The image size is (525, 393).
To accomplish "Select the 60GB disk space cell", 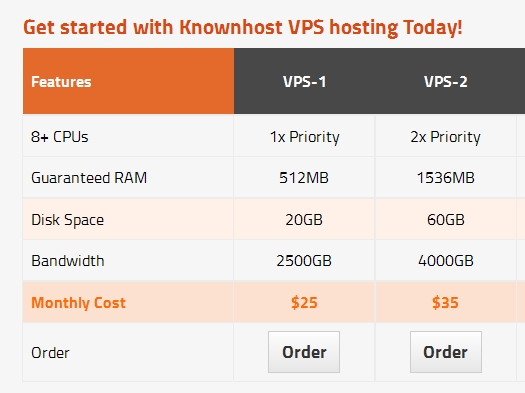I will click(x=445, y=220).
